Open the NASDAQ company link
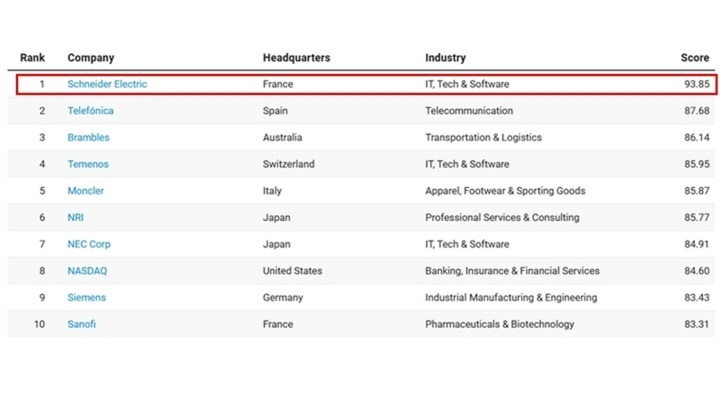Screen dimensions: 720x405 pyautogui.click(x=86, y=271)
